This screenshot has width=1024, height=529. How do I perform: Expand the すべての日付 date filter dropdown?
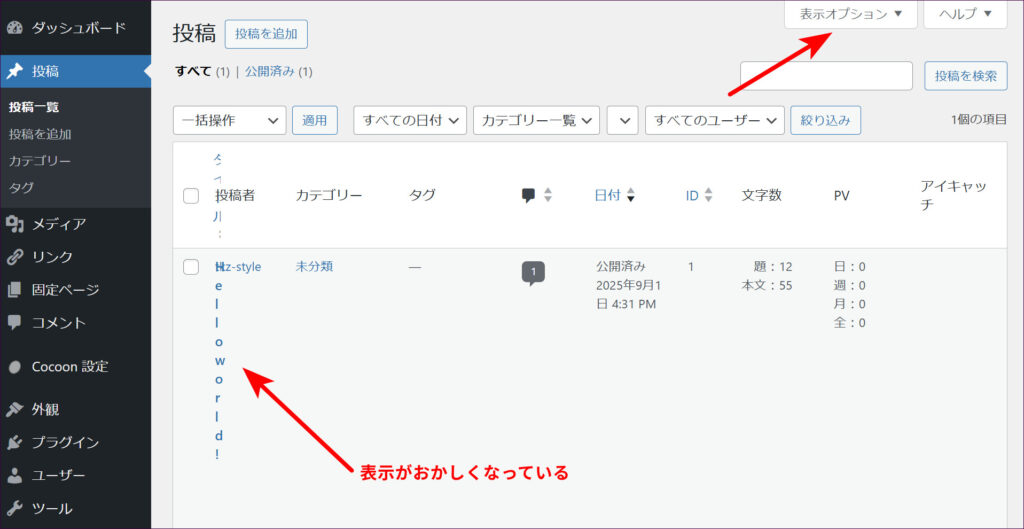click(410, 120)
